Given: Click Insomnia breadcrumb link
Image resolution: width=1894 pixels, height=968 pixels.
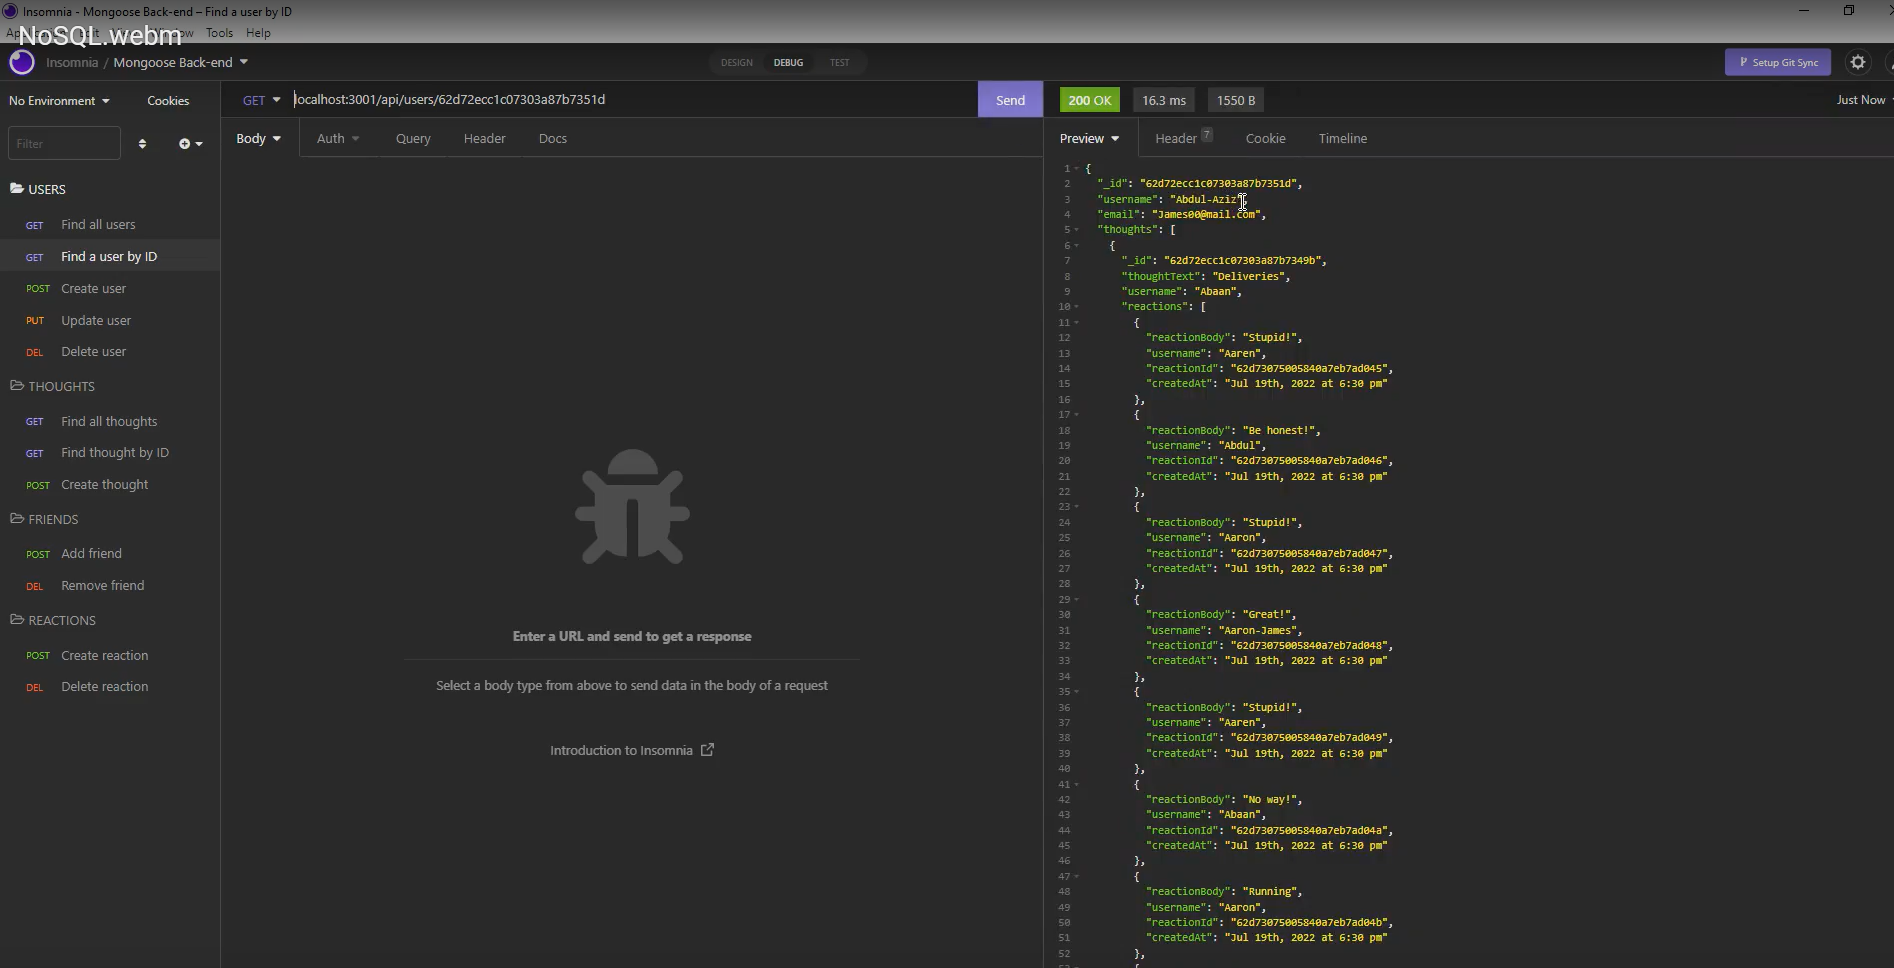Looking at the screenshot, I should coord(72,62).
